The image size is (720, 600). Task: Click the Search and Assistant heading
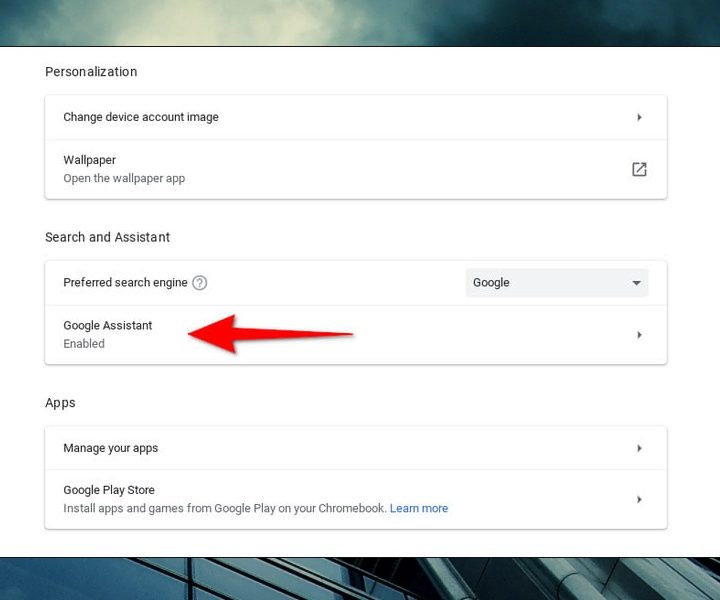[107, 237]
